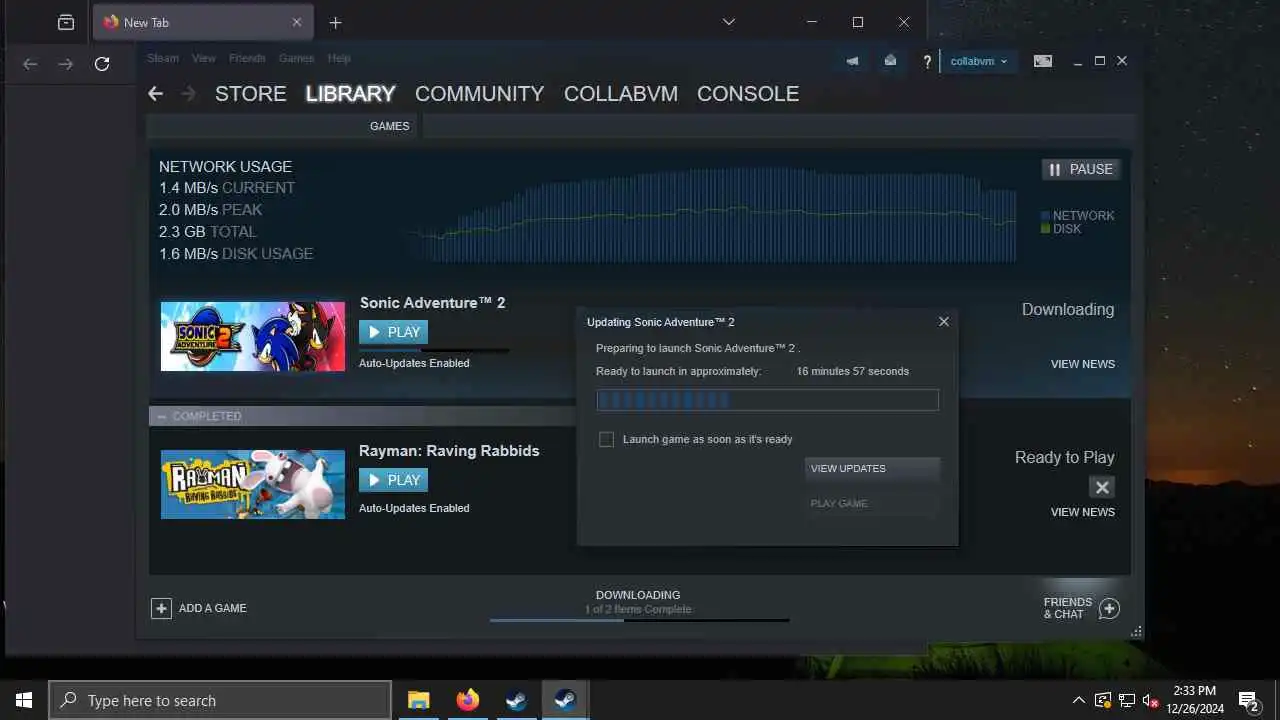Open the STORE section
Image resolution: width=1280 pixels, height=720 pixels.
coord(251,93)
